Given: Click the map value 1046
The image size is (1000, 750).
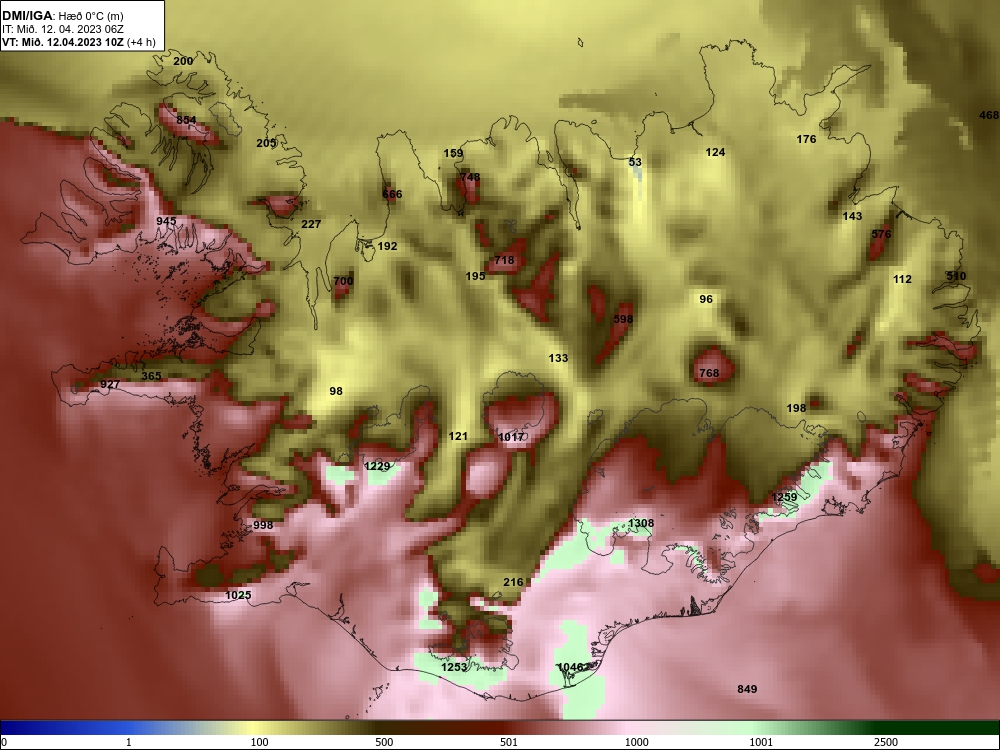Looking at the screenshot, I should pyautogui.click(x=570, y=667).
